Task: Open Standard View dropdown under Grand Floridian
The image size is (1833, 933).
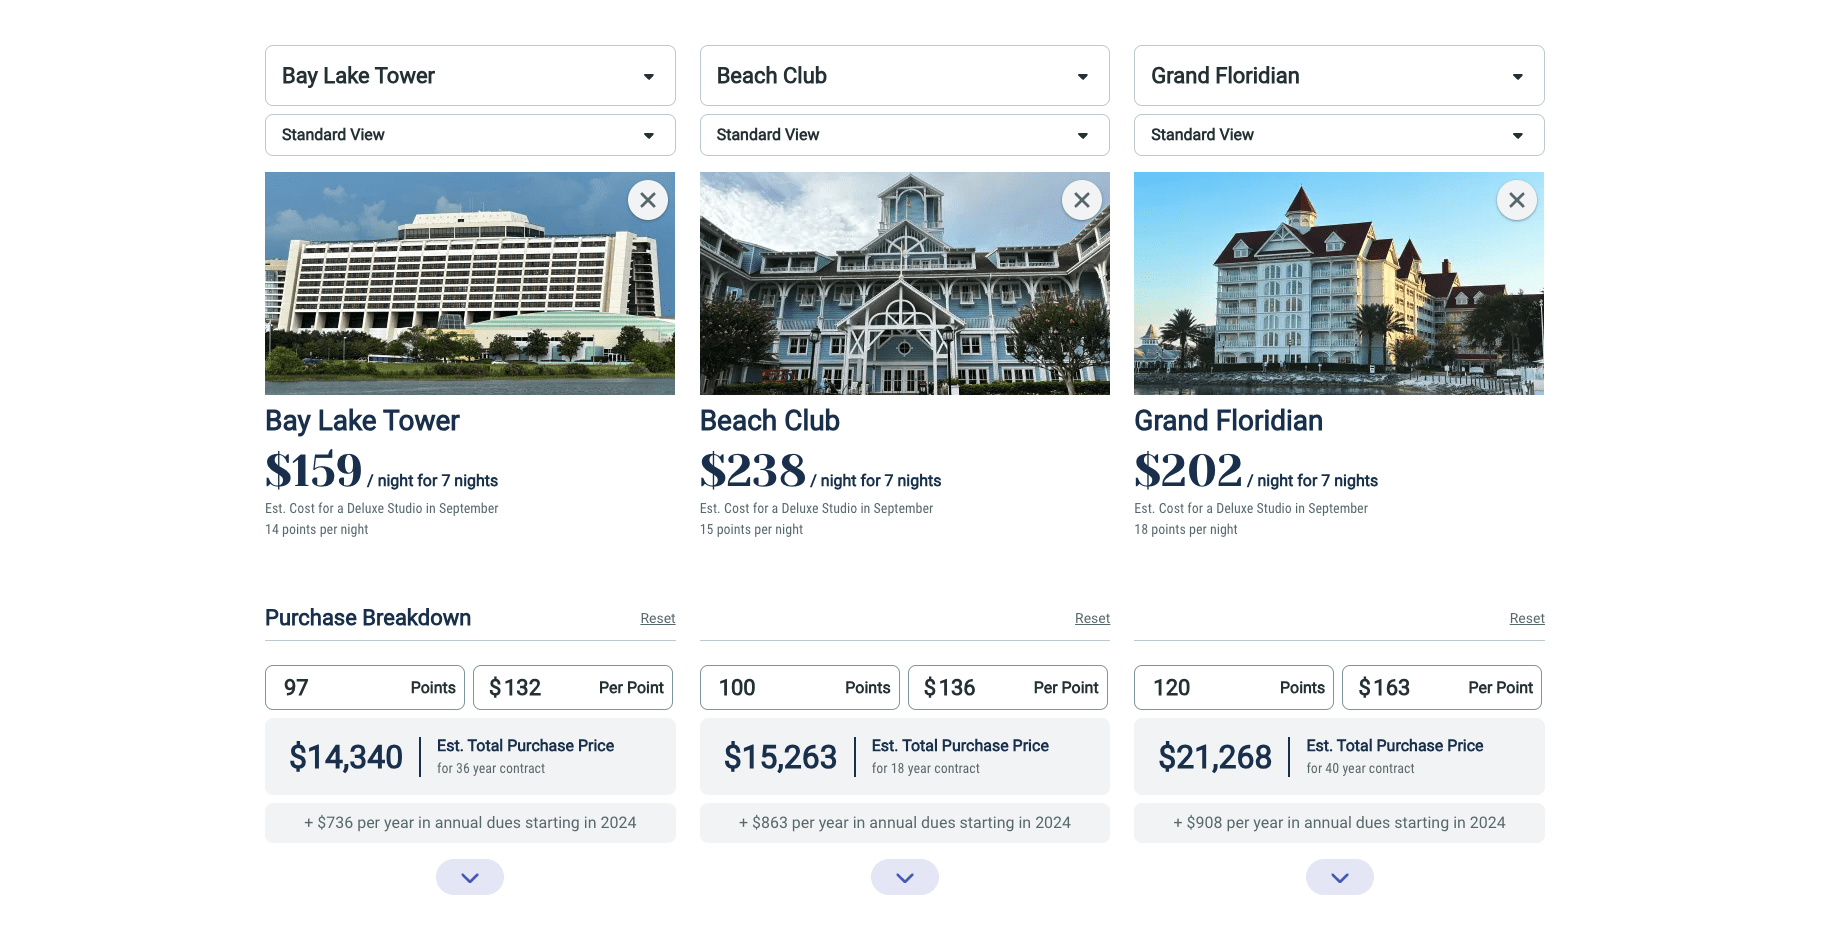Action: 1339,135
